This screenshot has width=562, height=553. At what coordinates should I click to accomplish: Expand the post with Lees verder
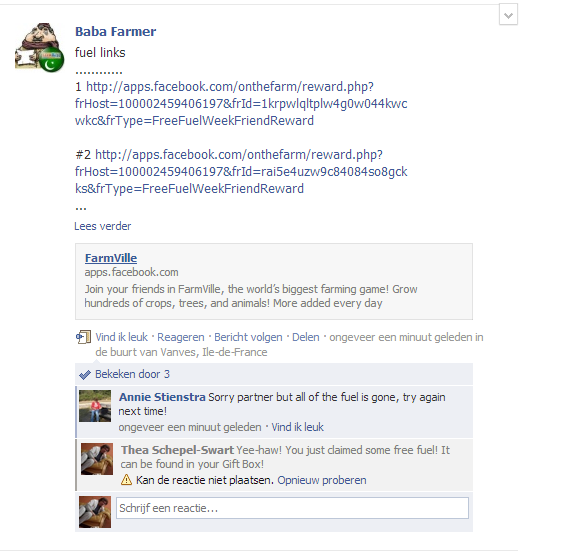[x=103, y=226]
